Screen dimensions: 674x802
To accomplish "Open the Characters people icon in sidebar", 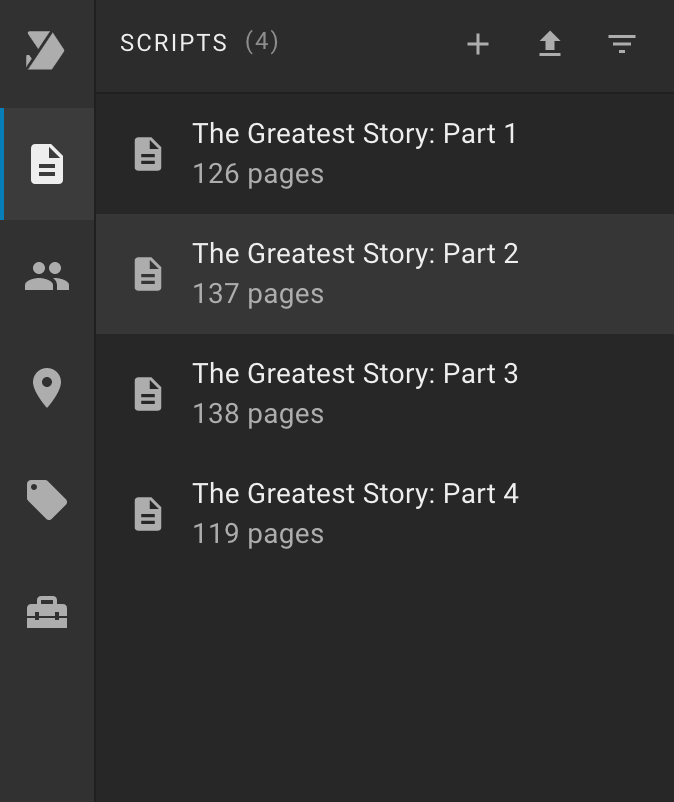I will [x=47, y=276].
